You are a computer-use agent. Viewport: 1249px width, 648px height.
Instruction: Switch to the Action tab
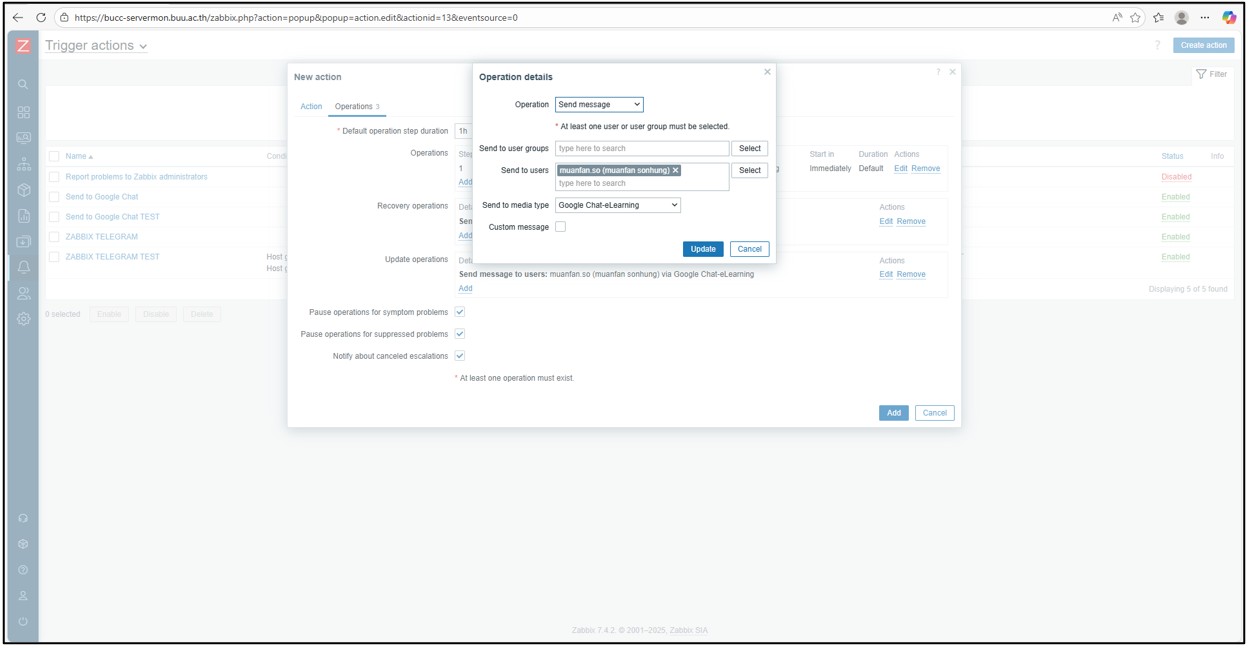click(311, 106)
